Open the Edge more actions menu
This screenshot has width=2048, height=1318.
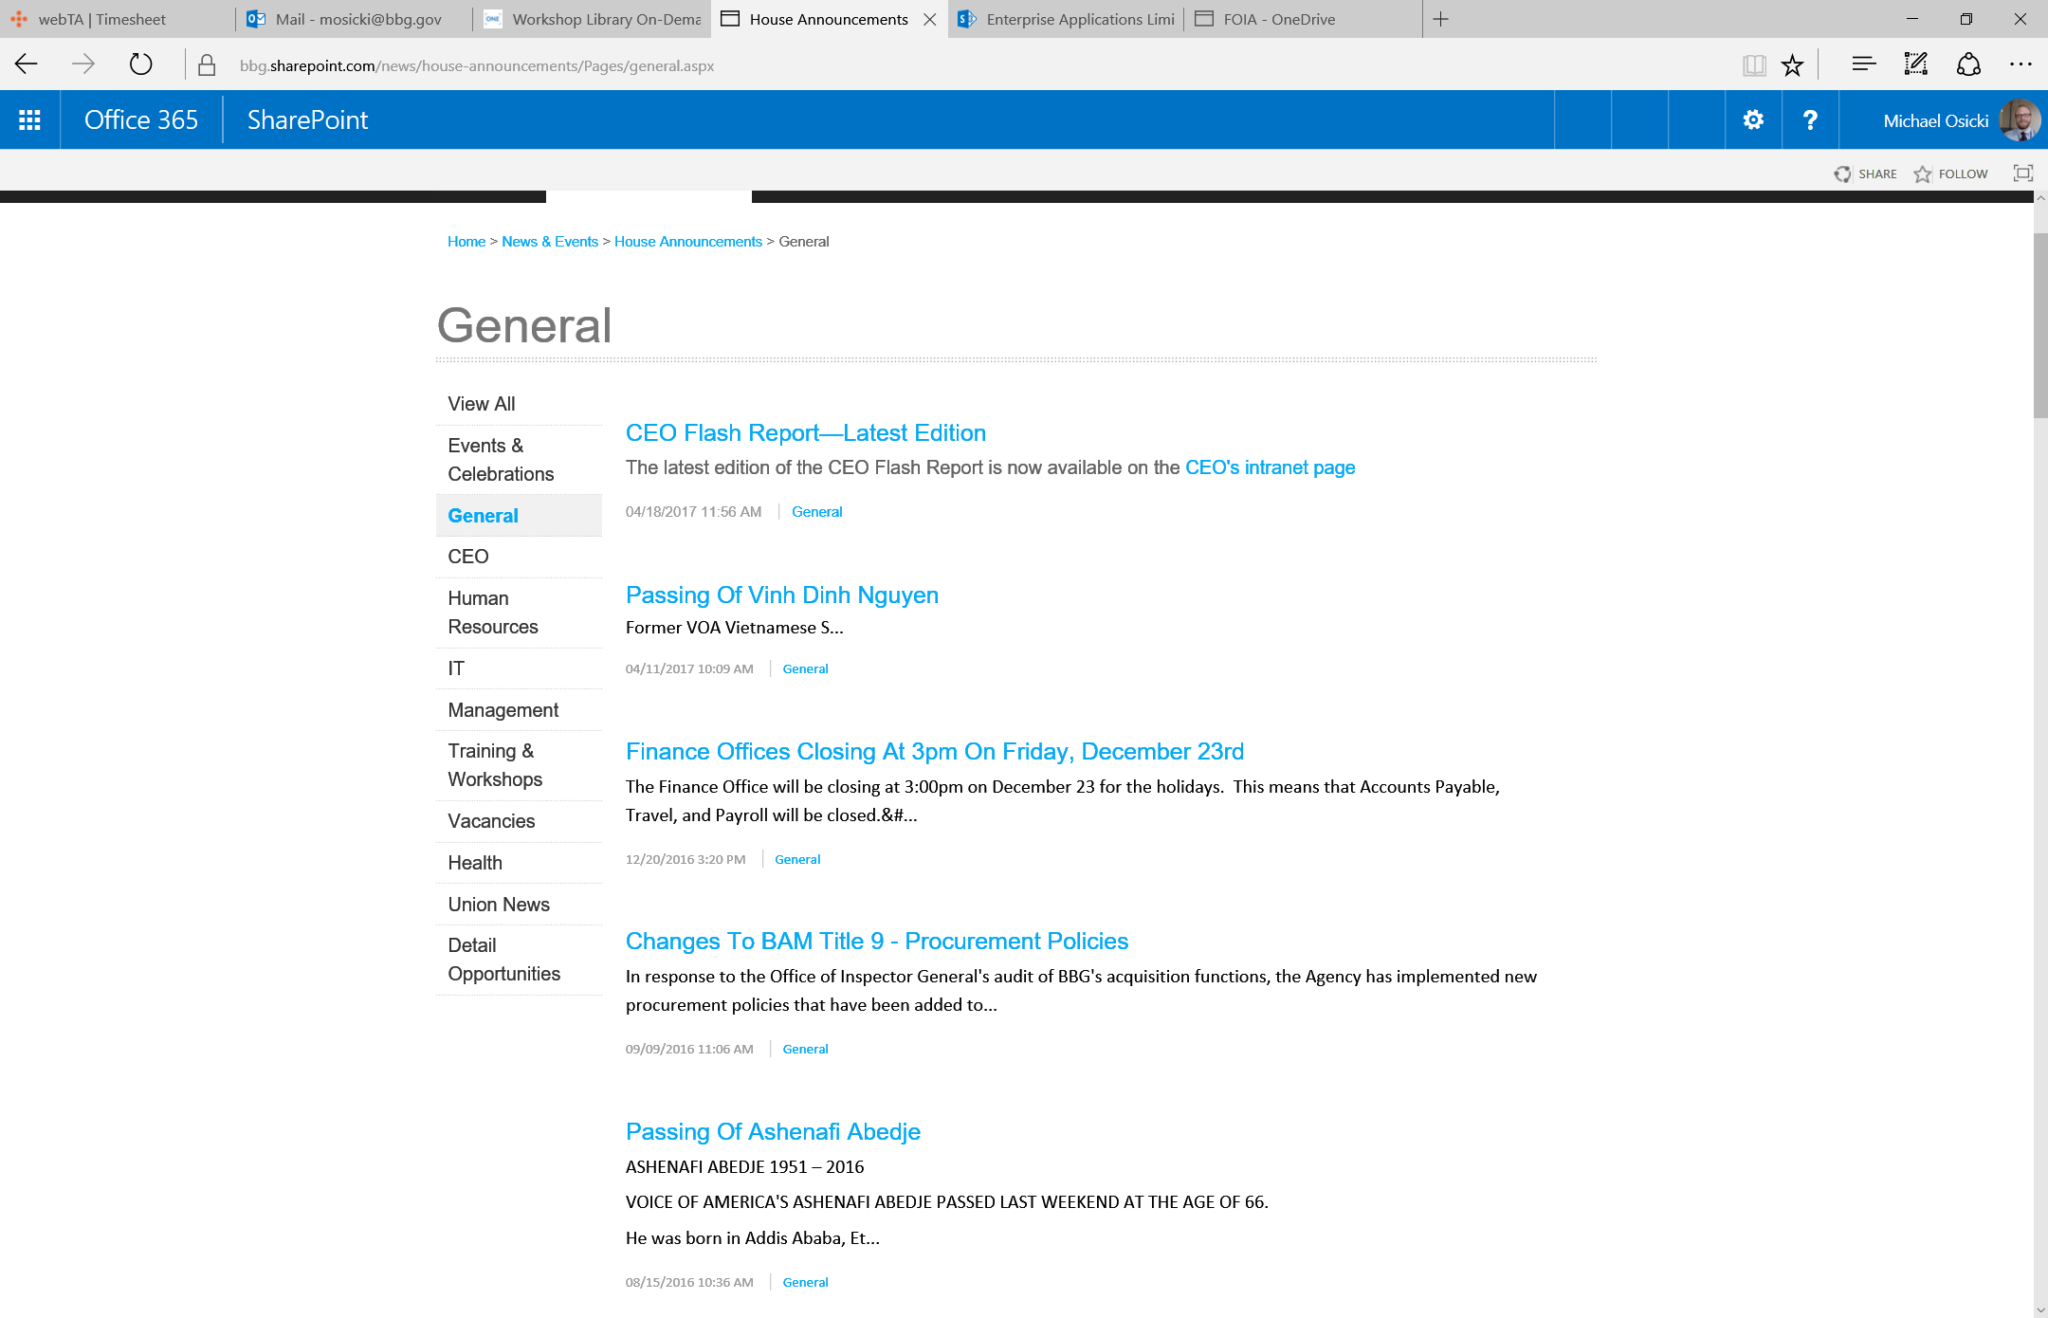tap(2020, 66)
